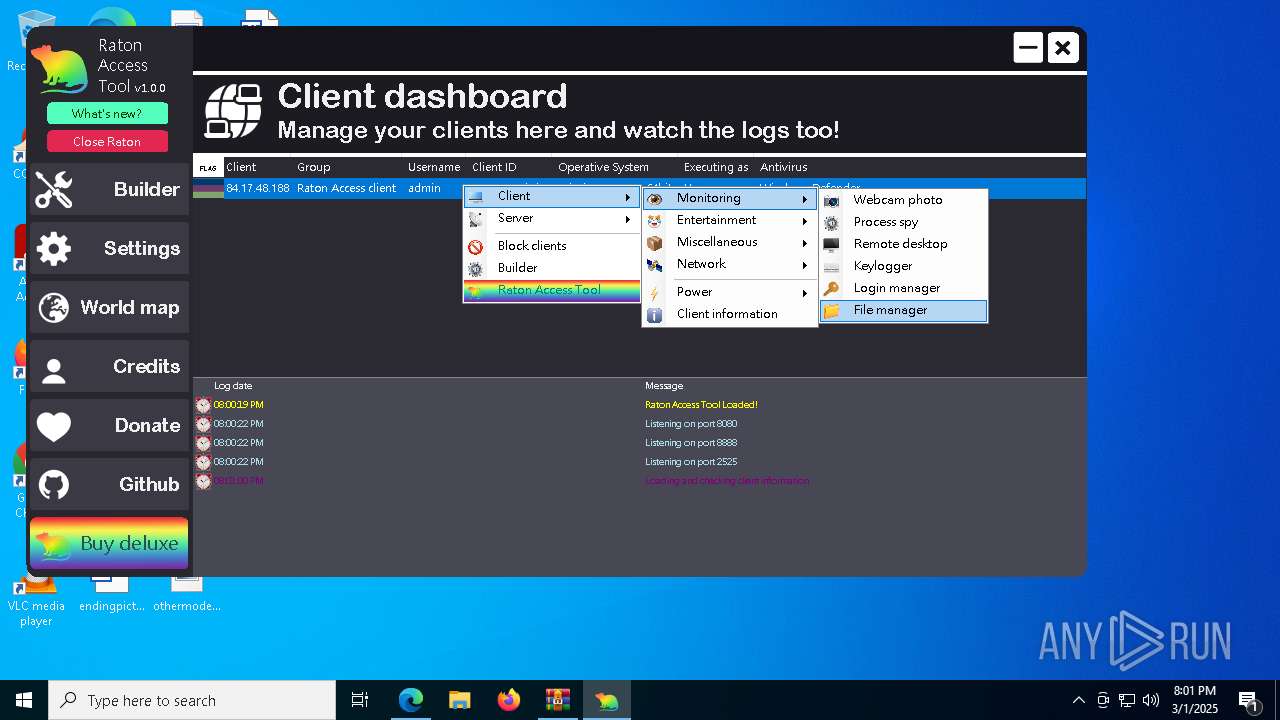
Task: Click the heart icon beside Donate
Action: 54,427
